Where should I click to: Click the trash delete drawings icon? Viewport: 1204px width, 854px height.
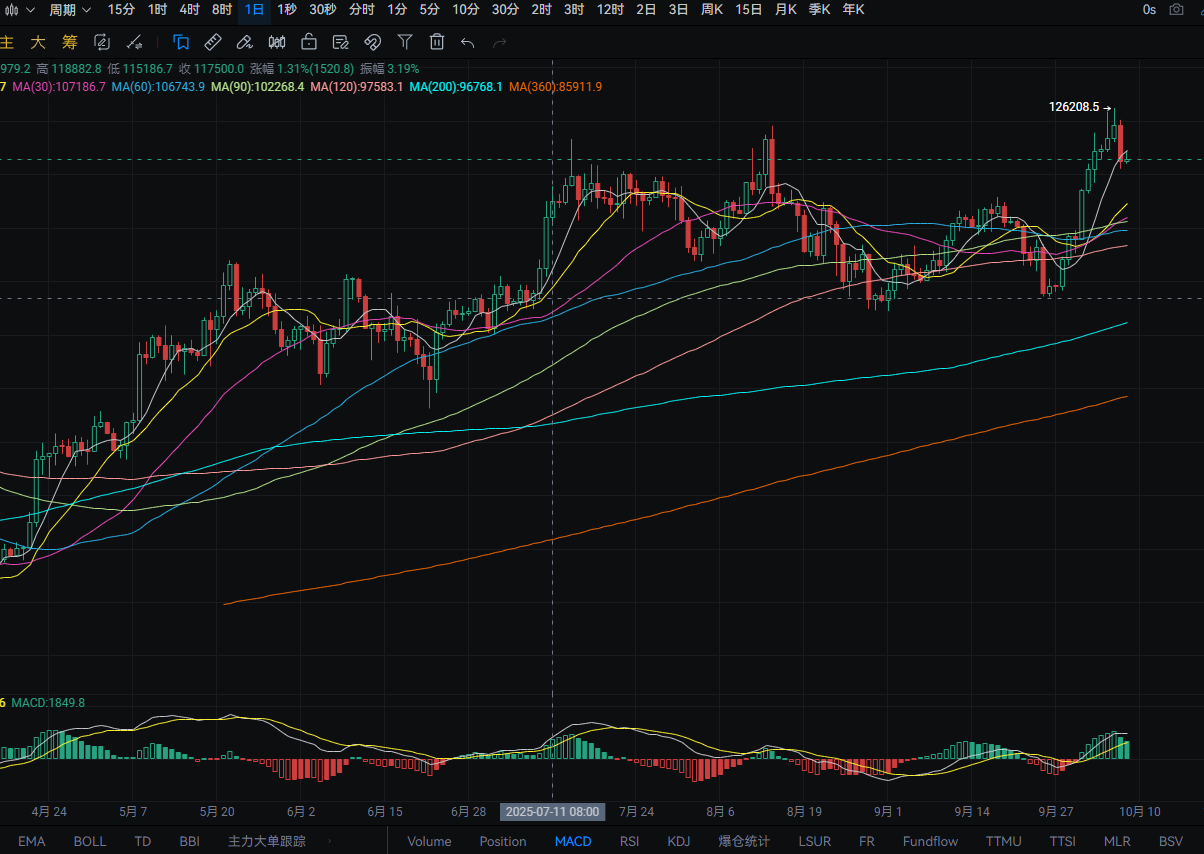click(x=437, y=42)
